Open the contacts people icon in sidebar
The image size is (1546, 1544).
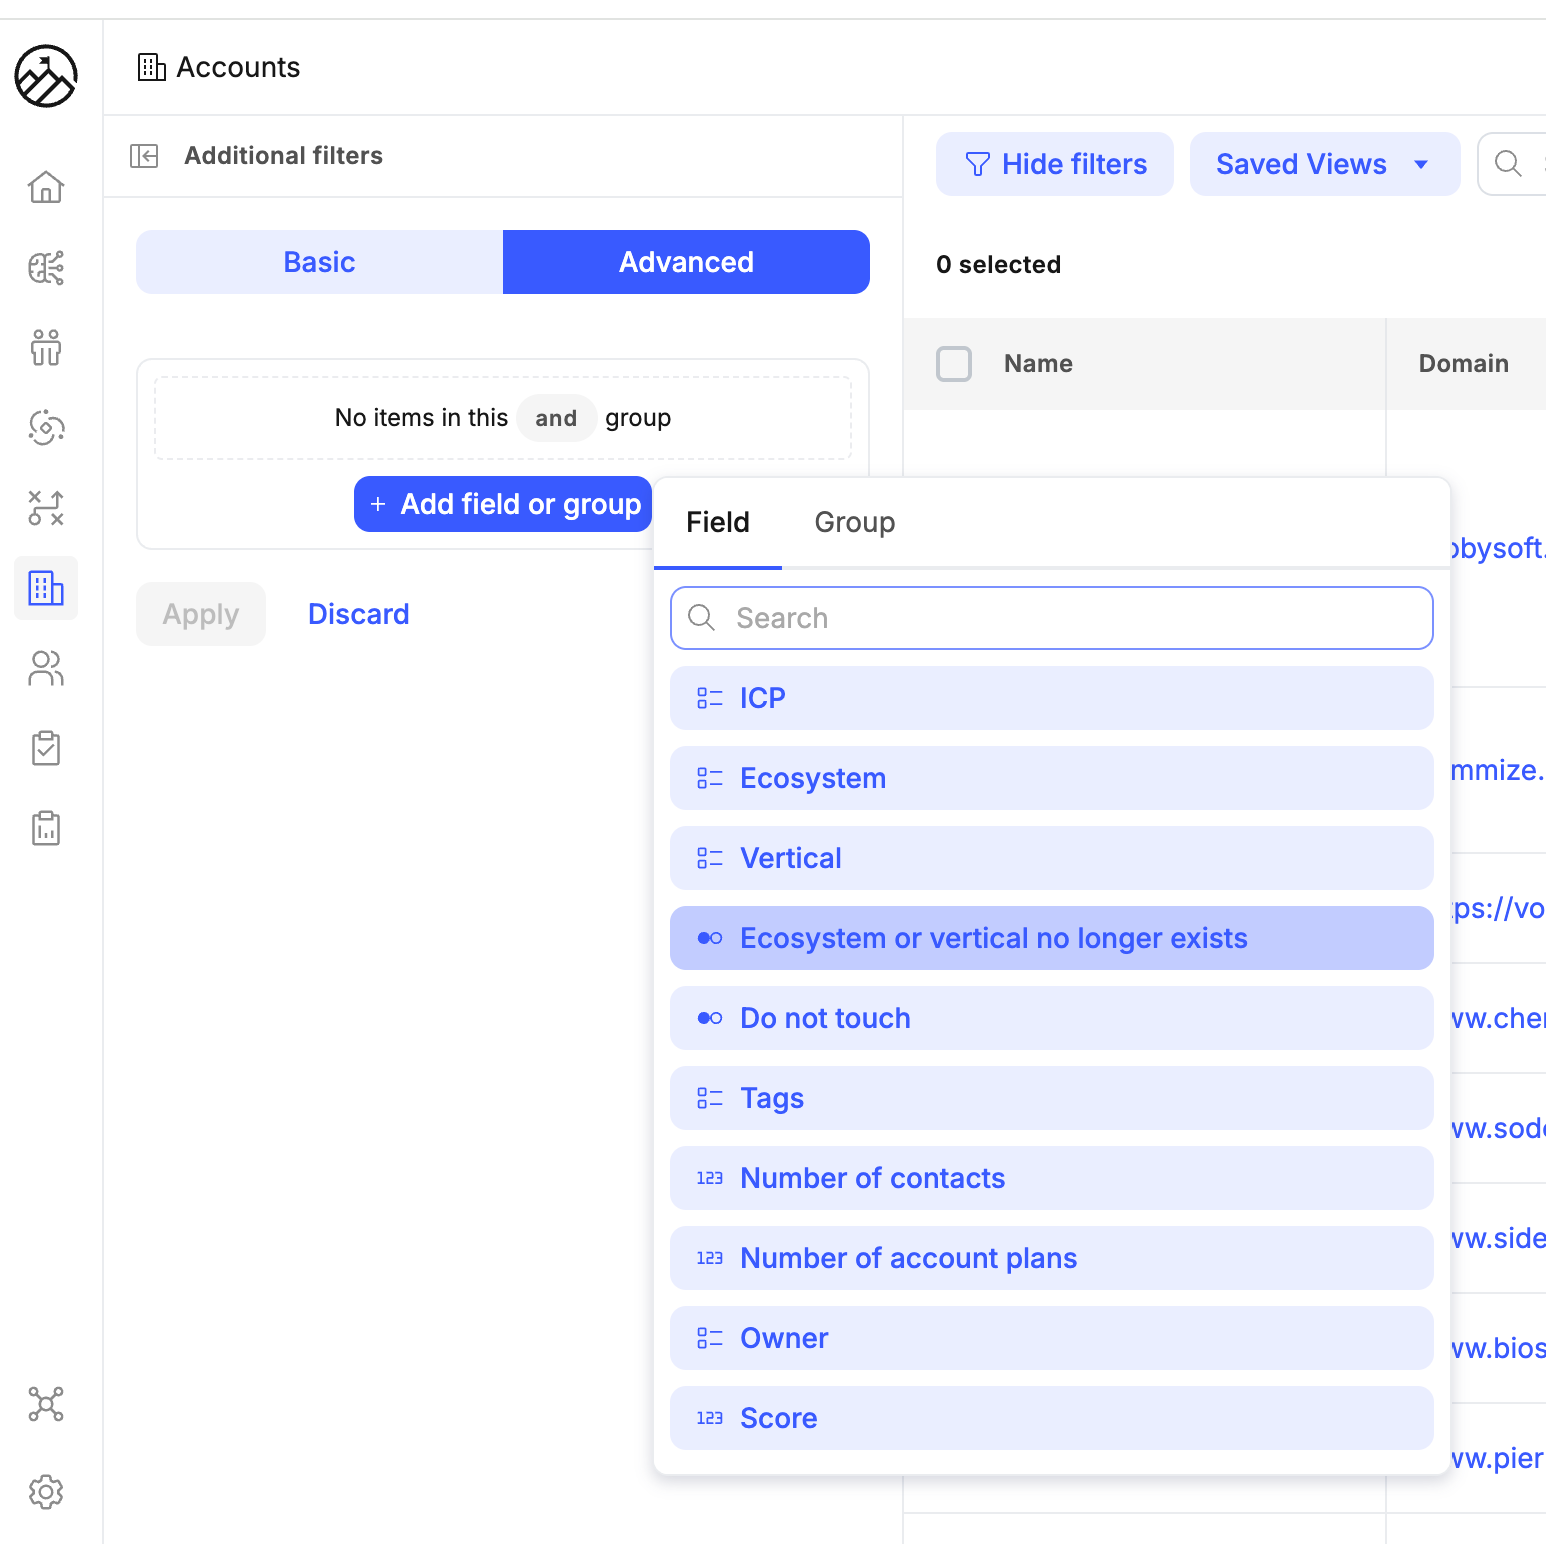[46, 668]
